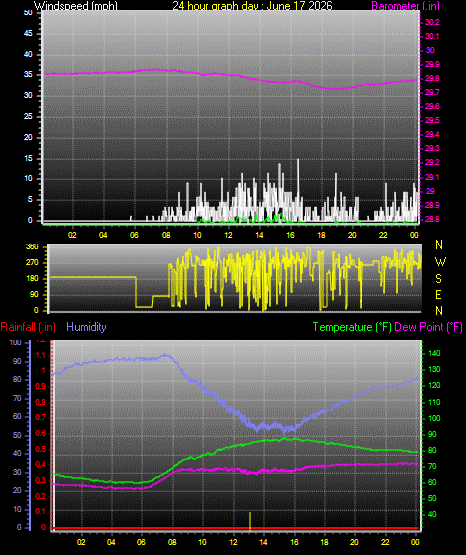Viewport: 466px width, 555px height.
Task: Click the 29.3 barometer axis value
Action: pos(432,148)
